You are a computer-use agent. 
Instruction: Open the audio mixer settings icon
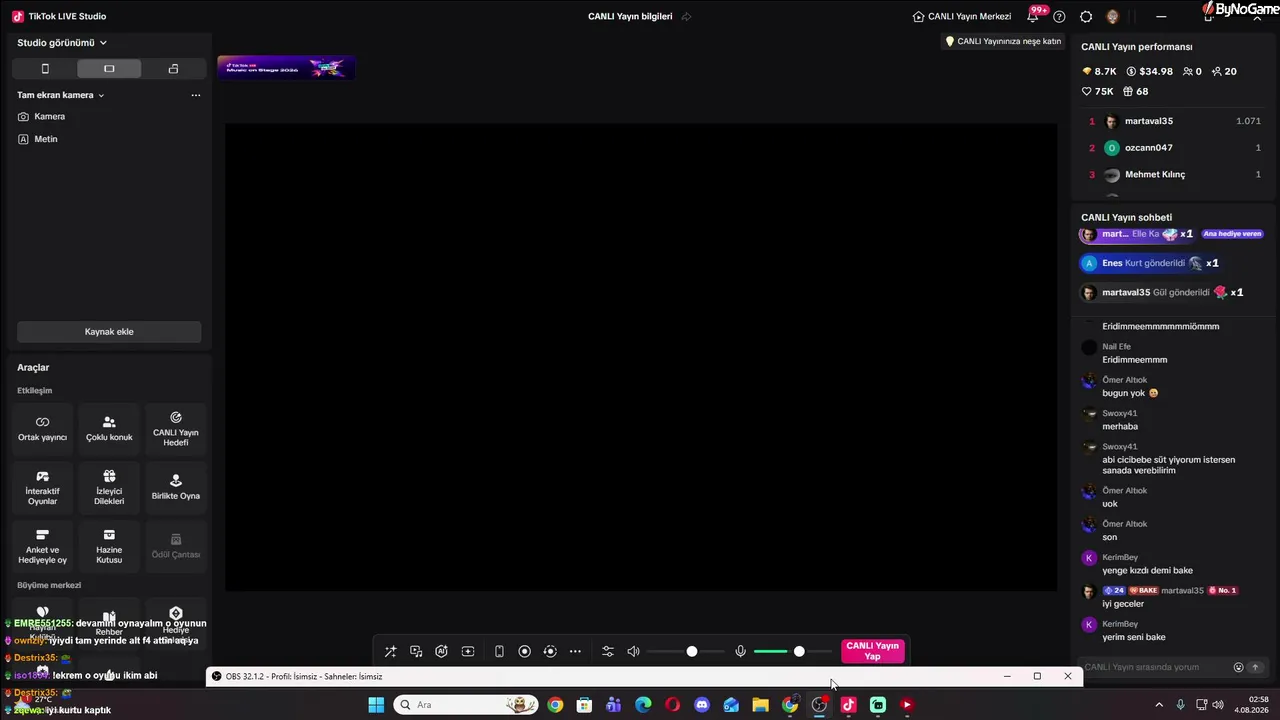(x=607, y=652)
